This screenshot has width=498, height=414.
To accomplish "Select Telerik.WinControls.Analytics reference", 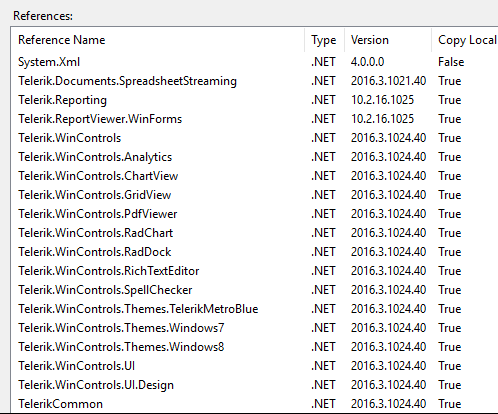I will pyautogui.click(x=95, y=157).
